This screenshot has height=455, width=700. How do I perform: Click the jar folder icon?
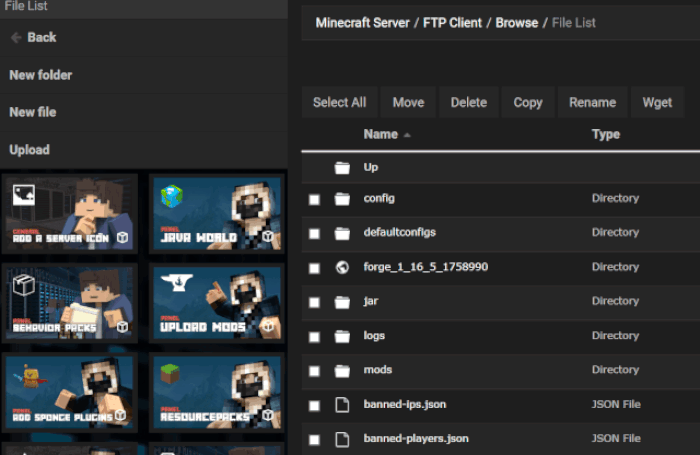point(342,301)
